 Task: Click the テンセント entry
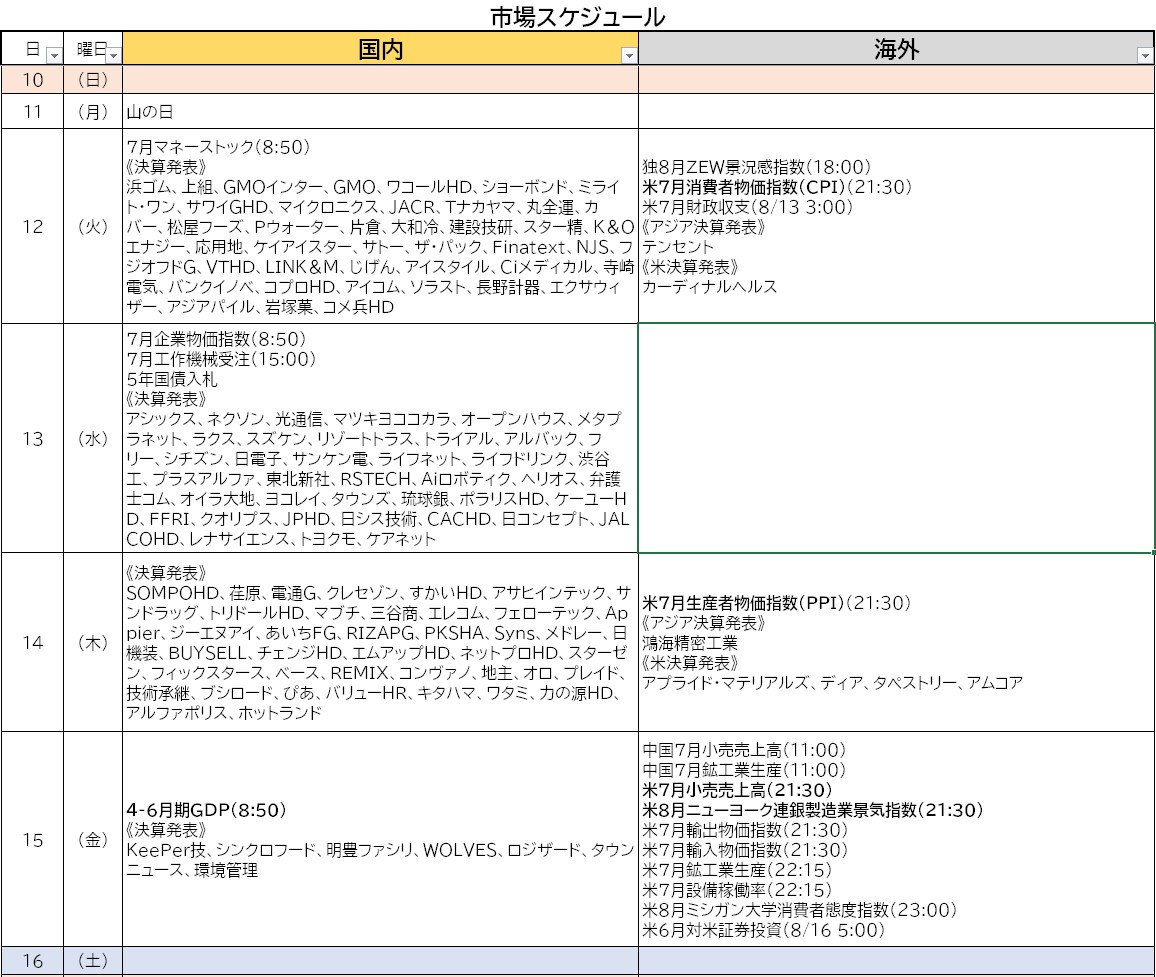pyautogui.click(x=678, y=247)
